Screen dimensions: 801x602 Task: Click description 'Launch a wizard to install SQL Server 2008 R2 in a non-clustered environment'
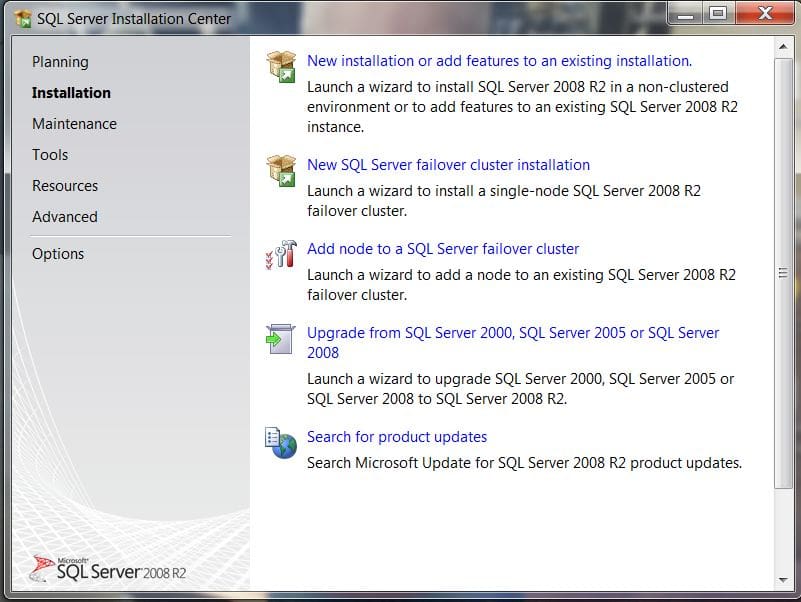(x=522, y=107)
